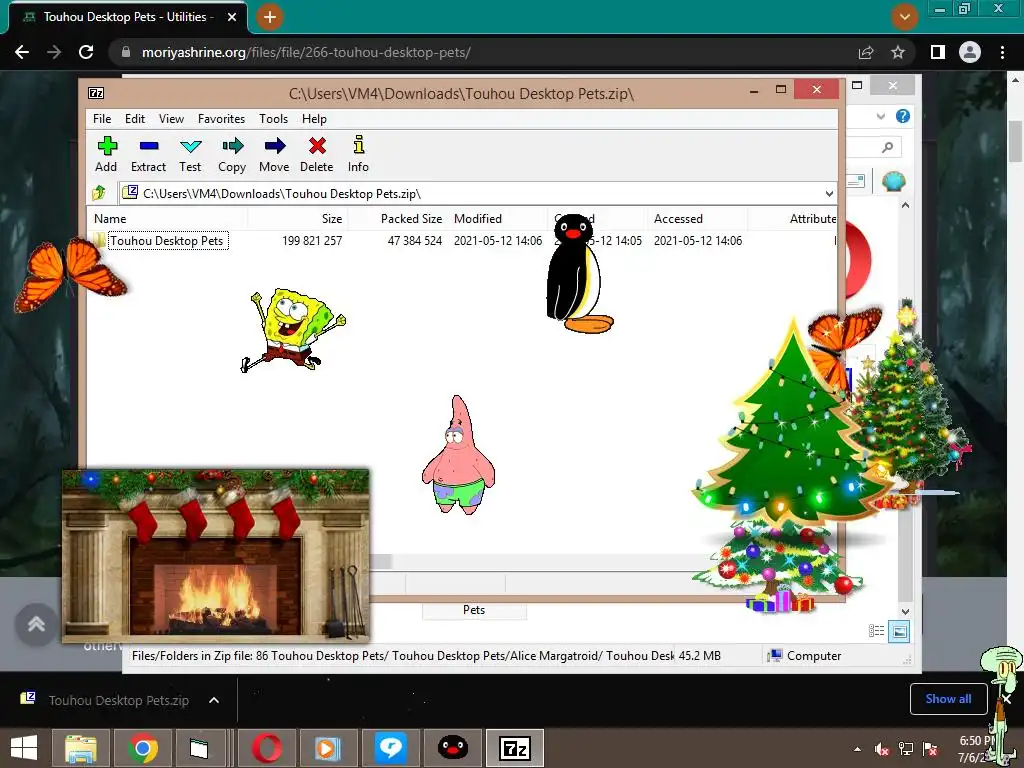Open the browser profile avatar
This screenshot has height=768, width=1024.
pyautogui.click(x=970, y=52)
